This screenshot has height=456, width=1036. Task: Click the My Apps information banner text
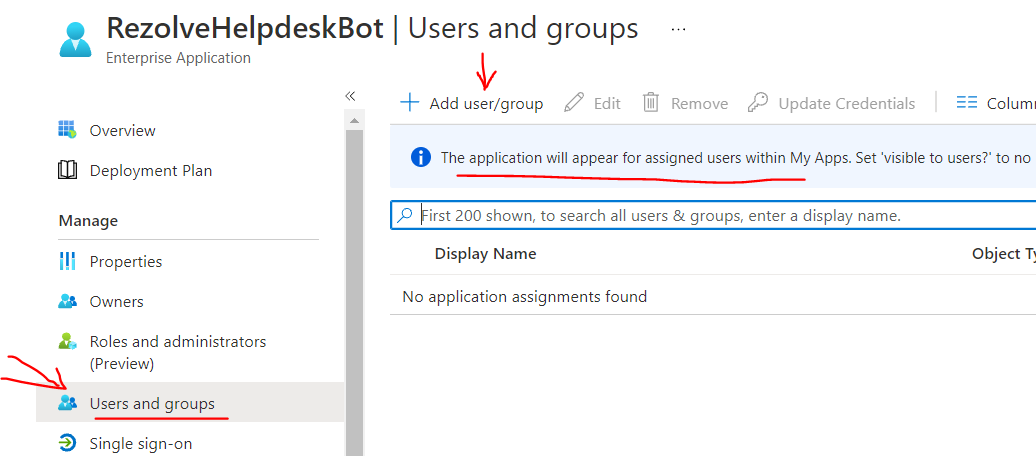click(x=738, y=158)
